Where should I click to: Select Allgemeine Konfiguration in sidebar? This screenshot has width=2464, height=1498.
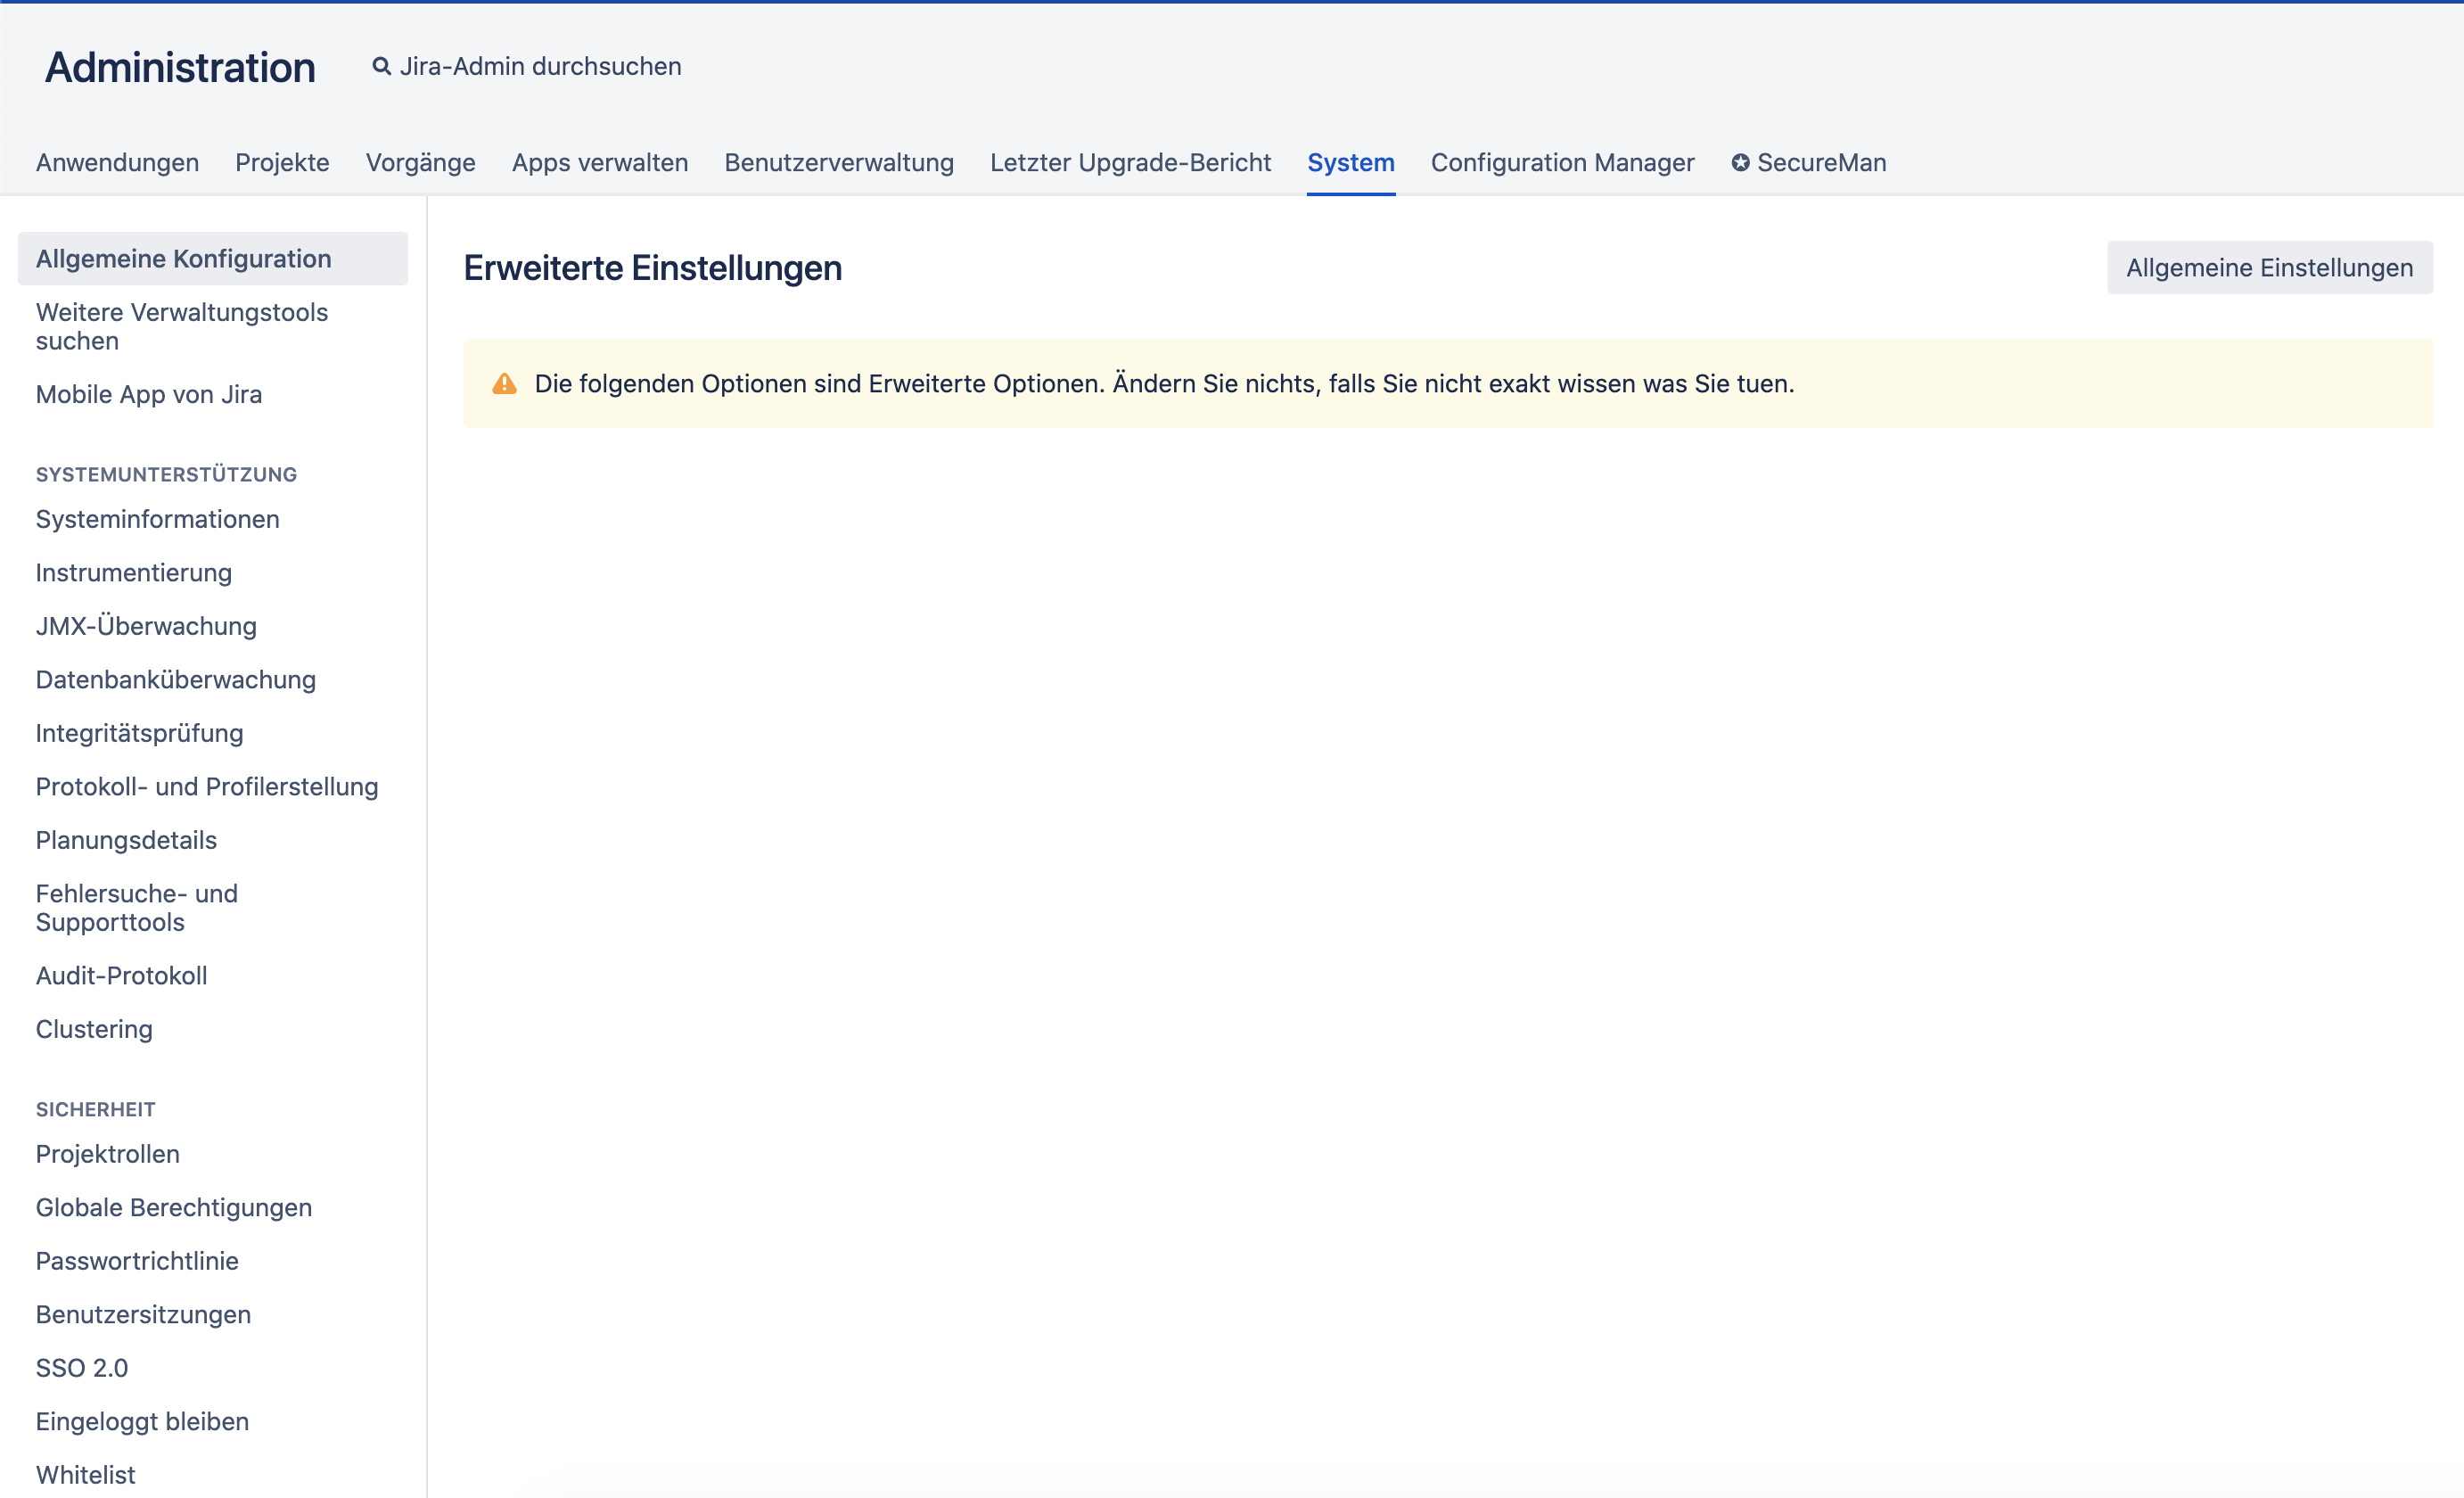(213, 259)
